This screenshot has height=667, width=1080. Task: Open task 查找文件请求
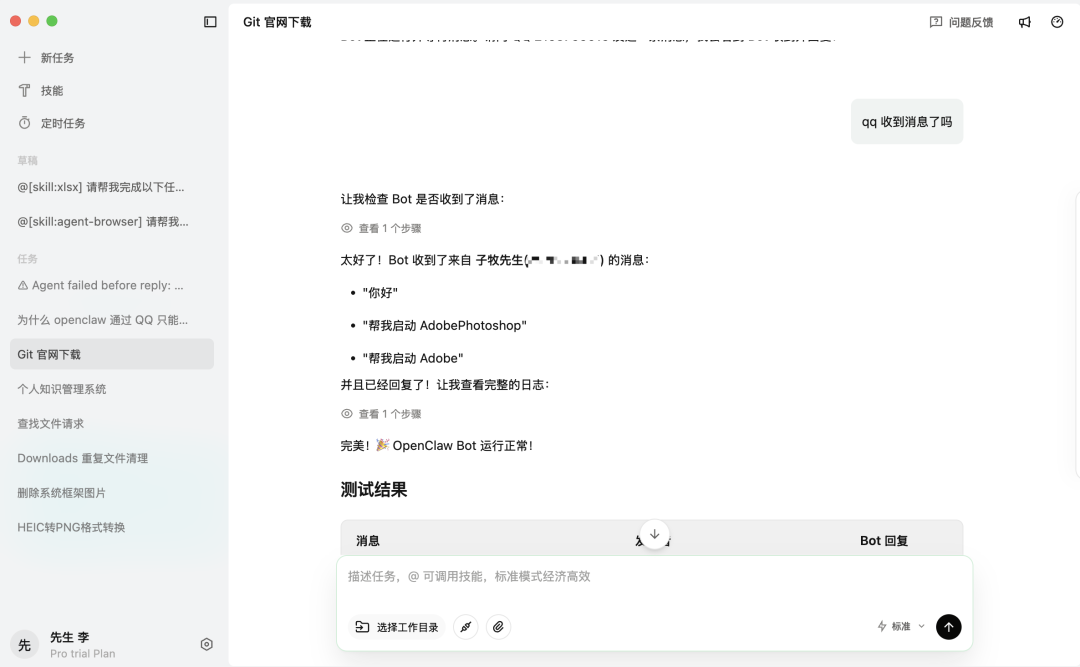[50, 423]
